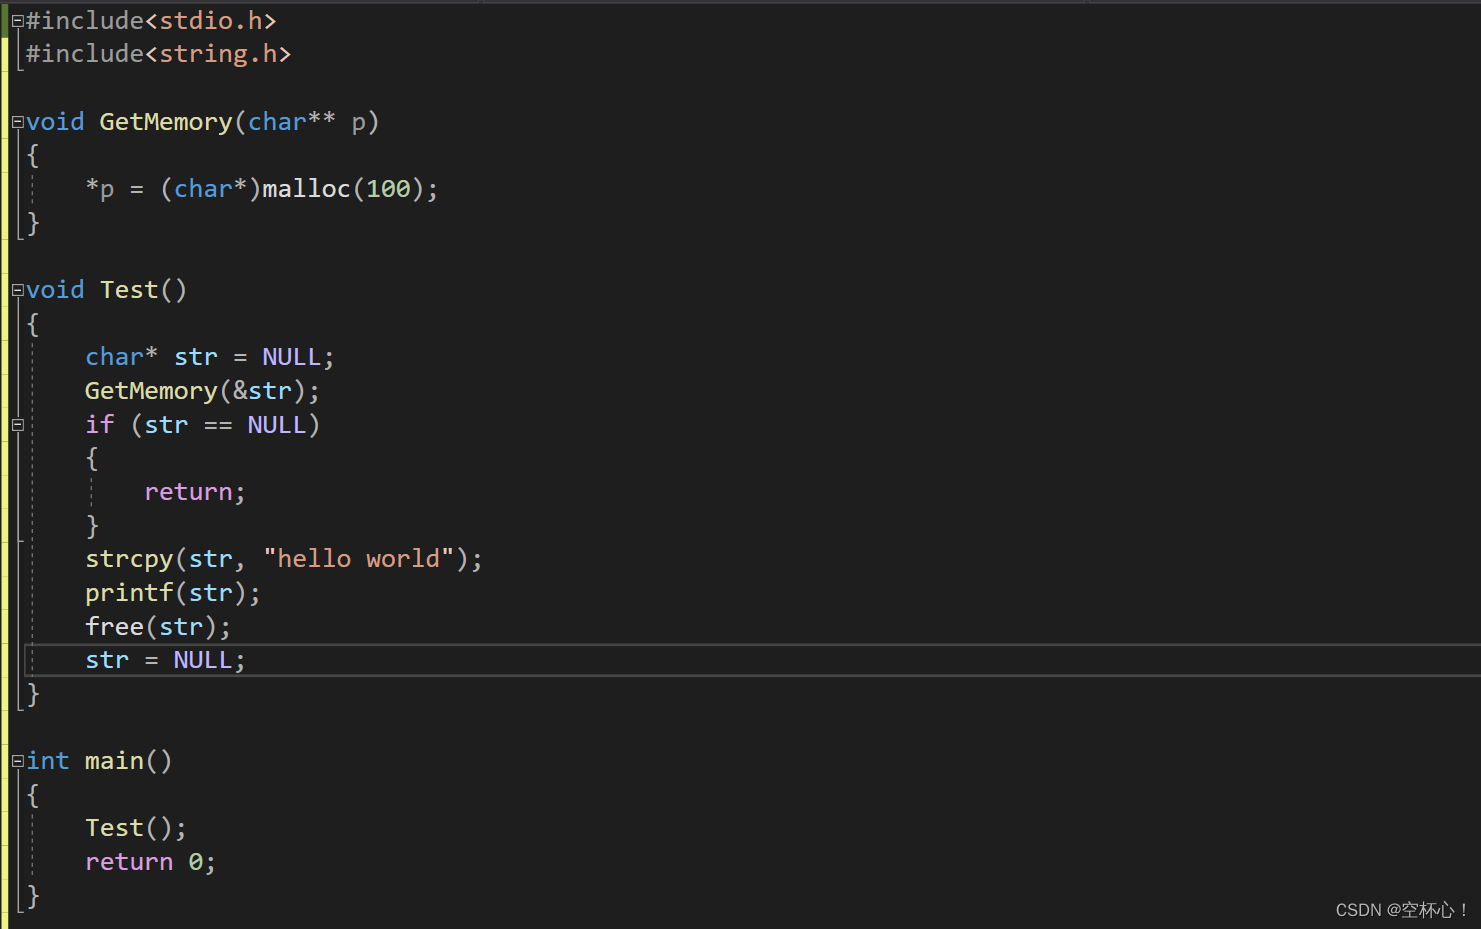Click the char* str = NULL declaration
Viewport: 1481px width, 929px height.
pos(210,357)
